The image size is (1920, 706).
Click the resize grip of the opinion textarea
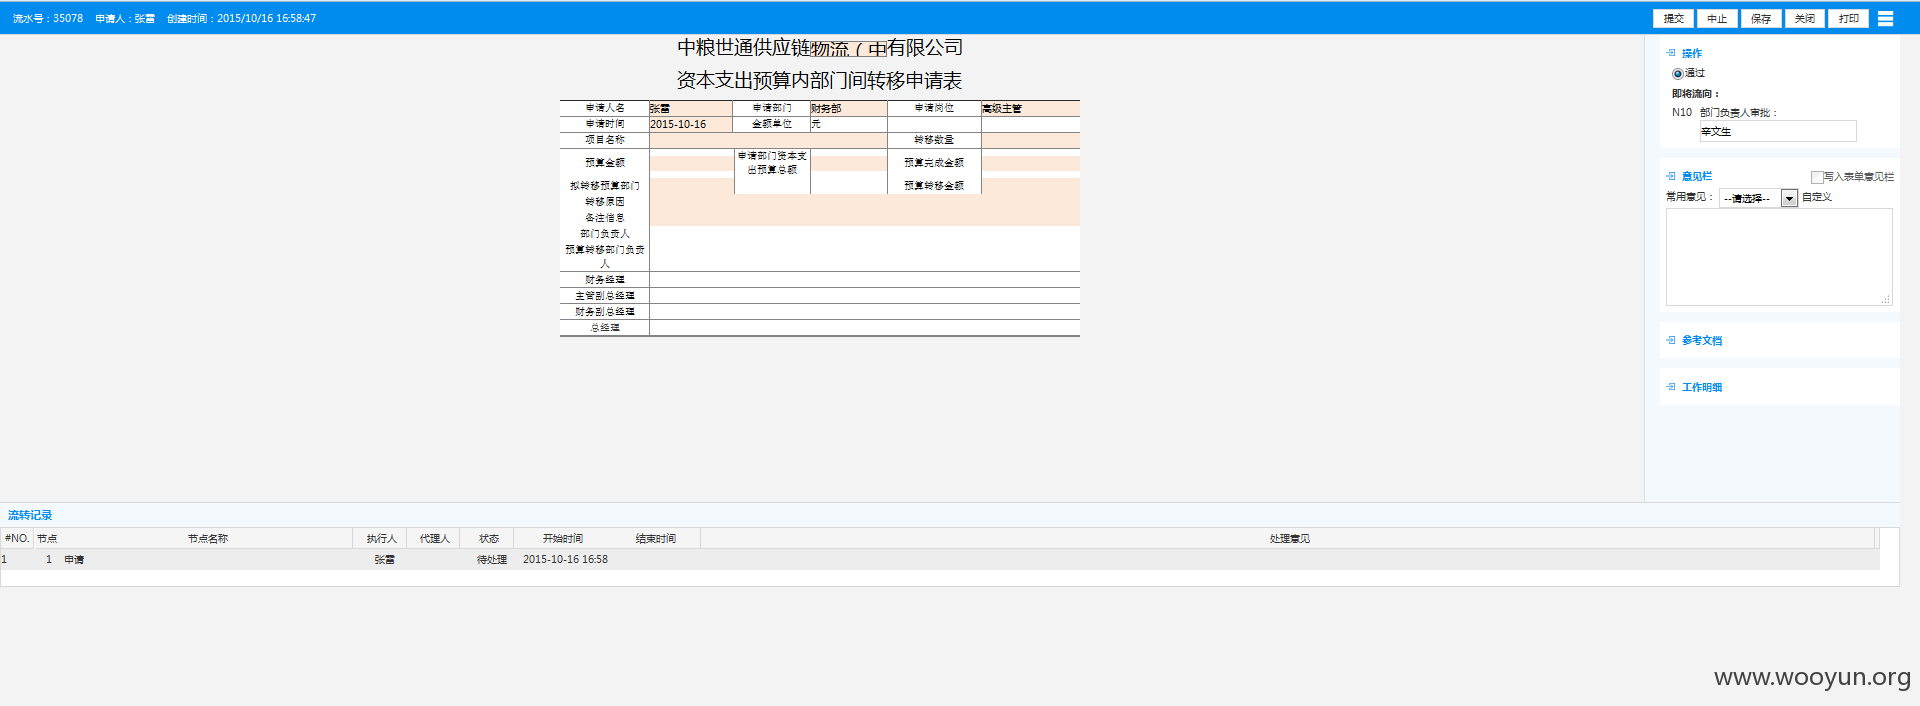(x=1886, y=299)
